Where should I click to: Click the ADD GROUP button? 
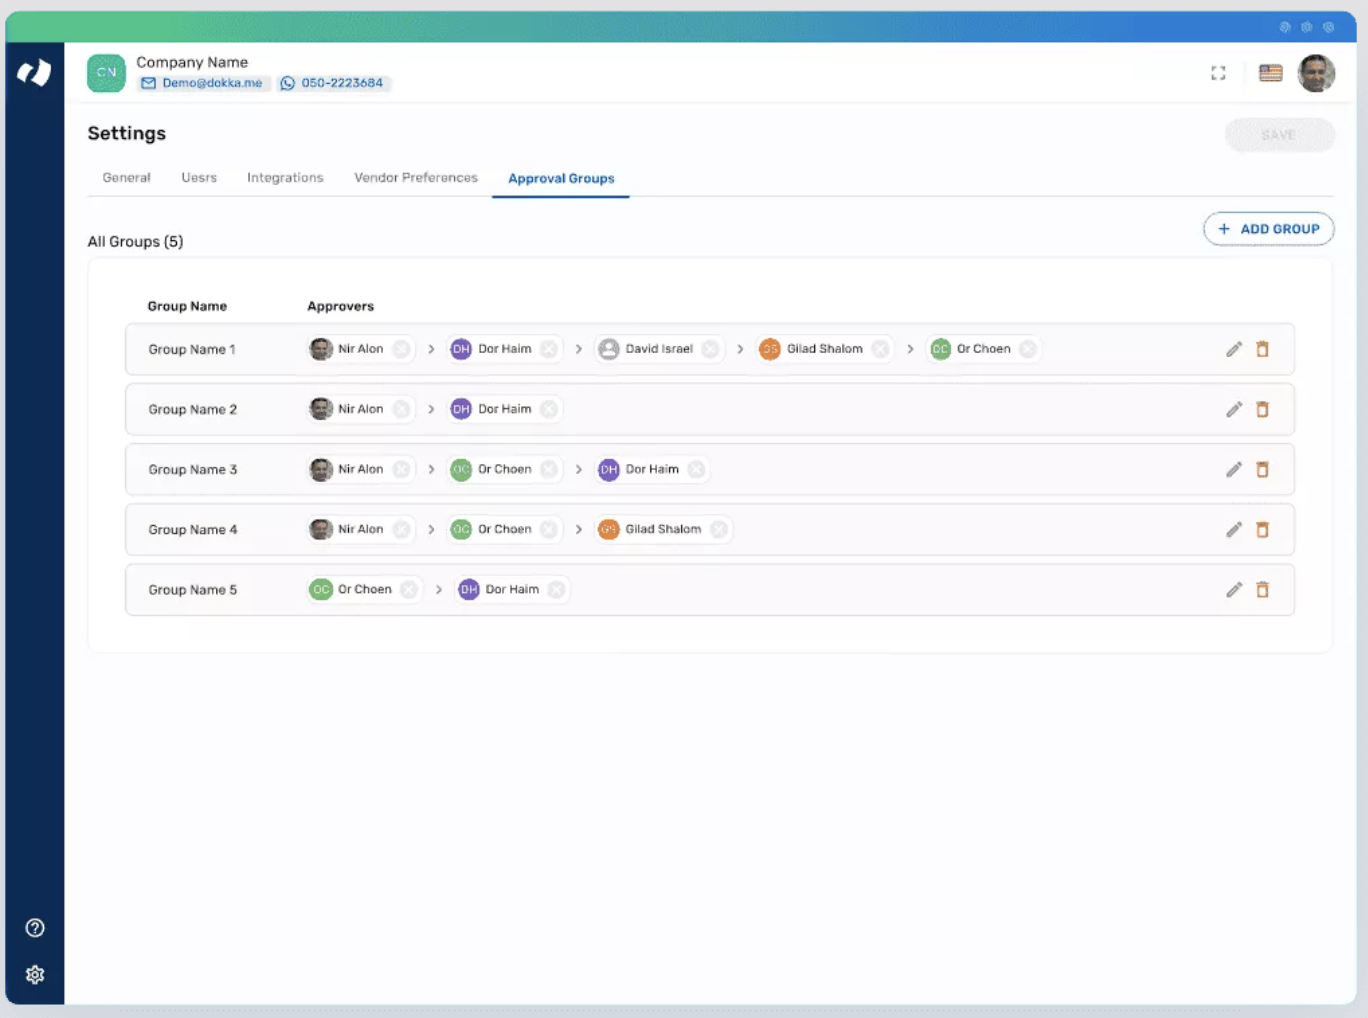coord(1268,229)
